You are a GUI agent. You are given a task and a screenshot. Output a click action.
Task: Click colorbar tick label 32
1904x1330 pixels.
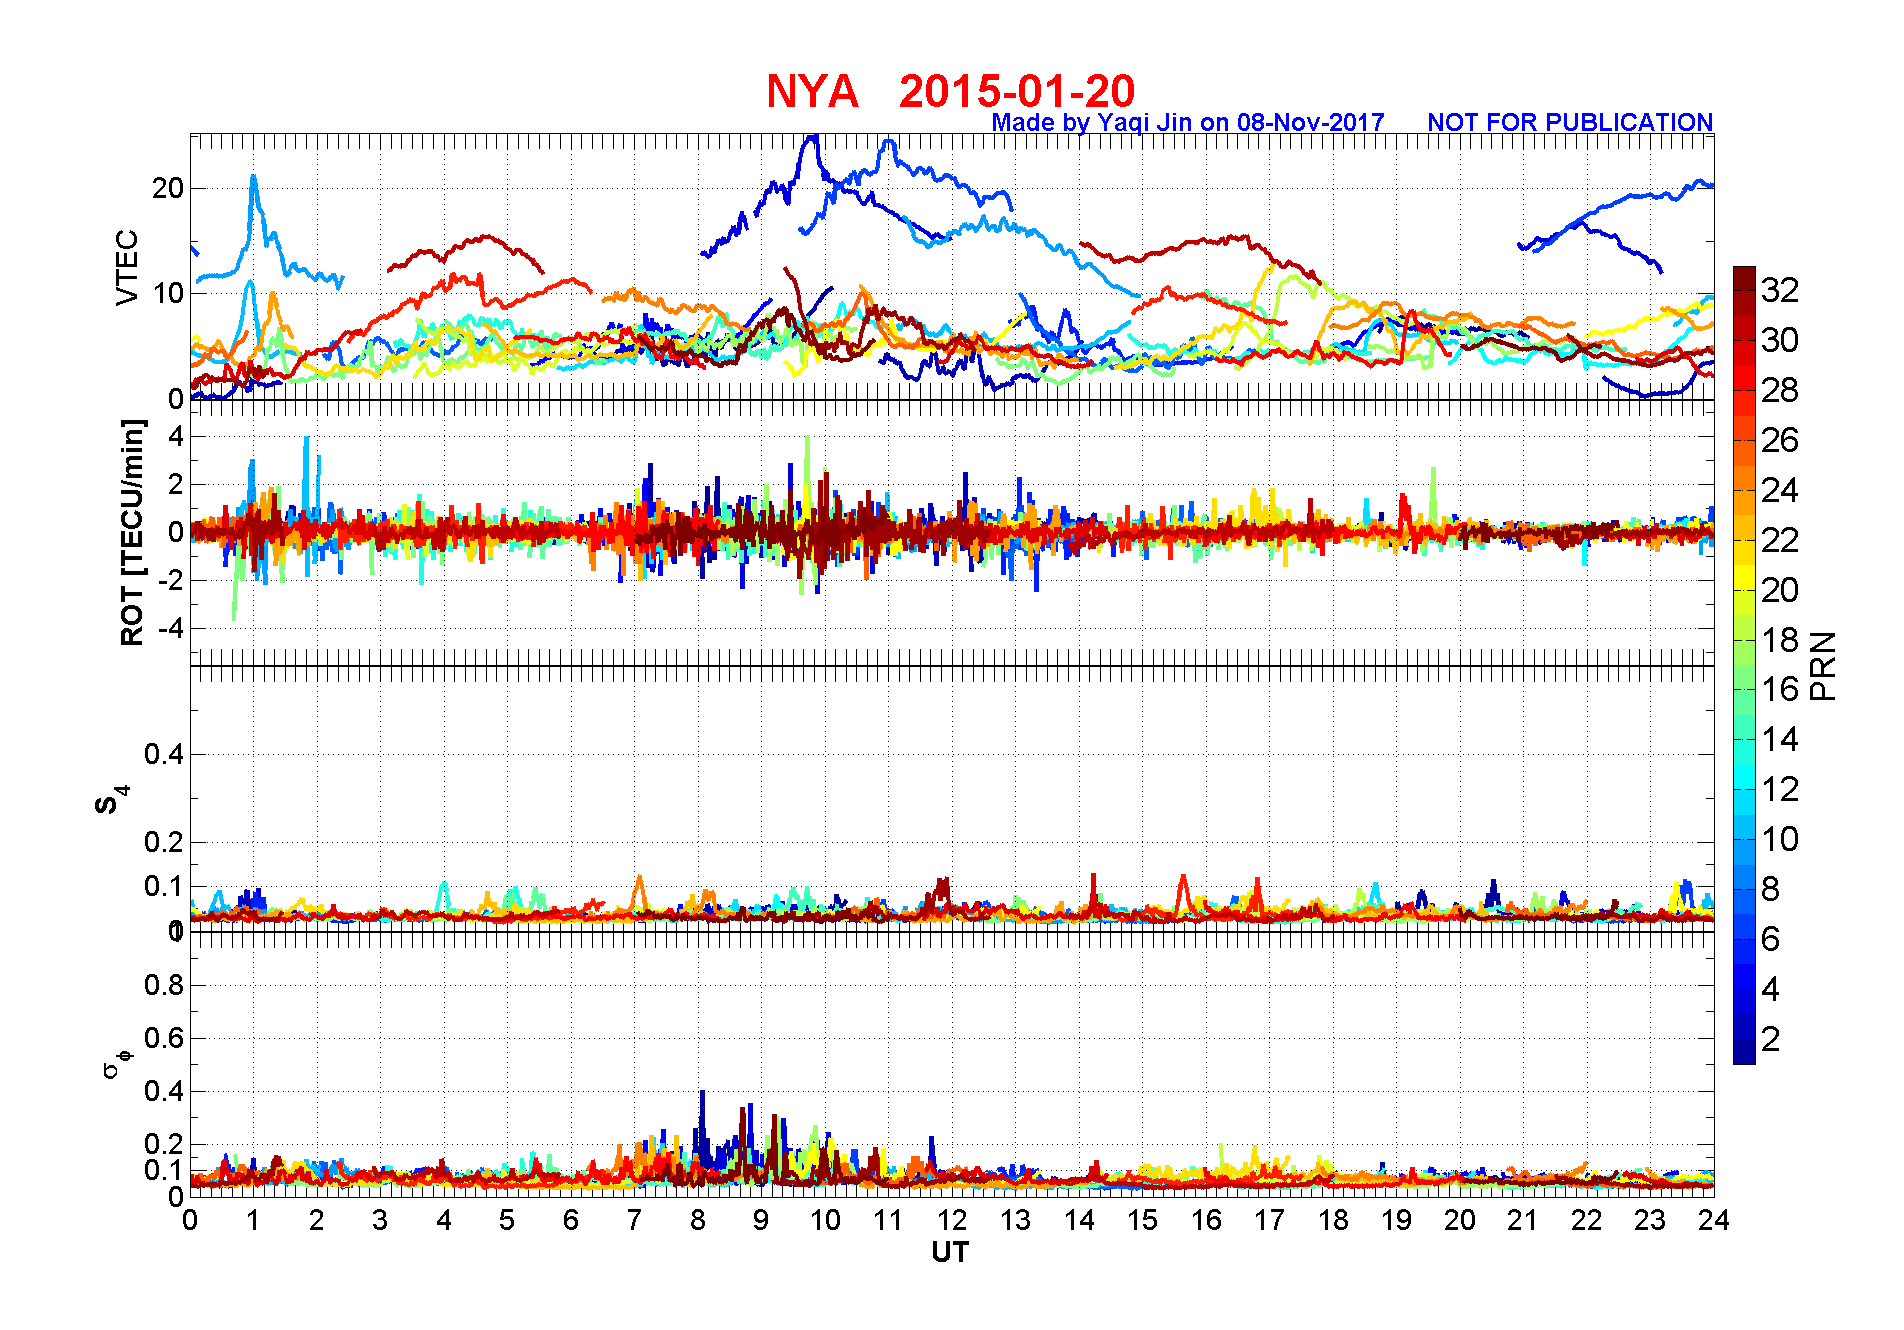click(1780, 290)
